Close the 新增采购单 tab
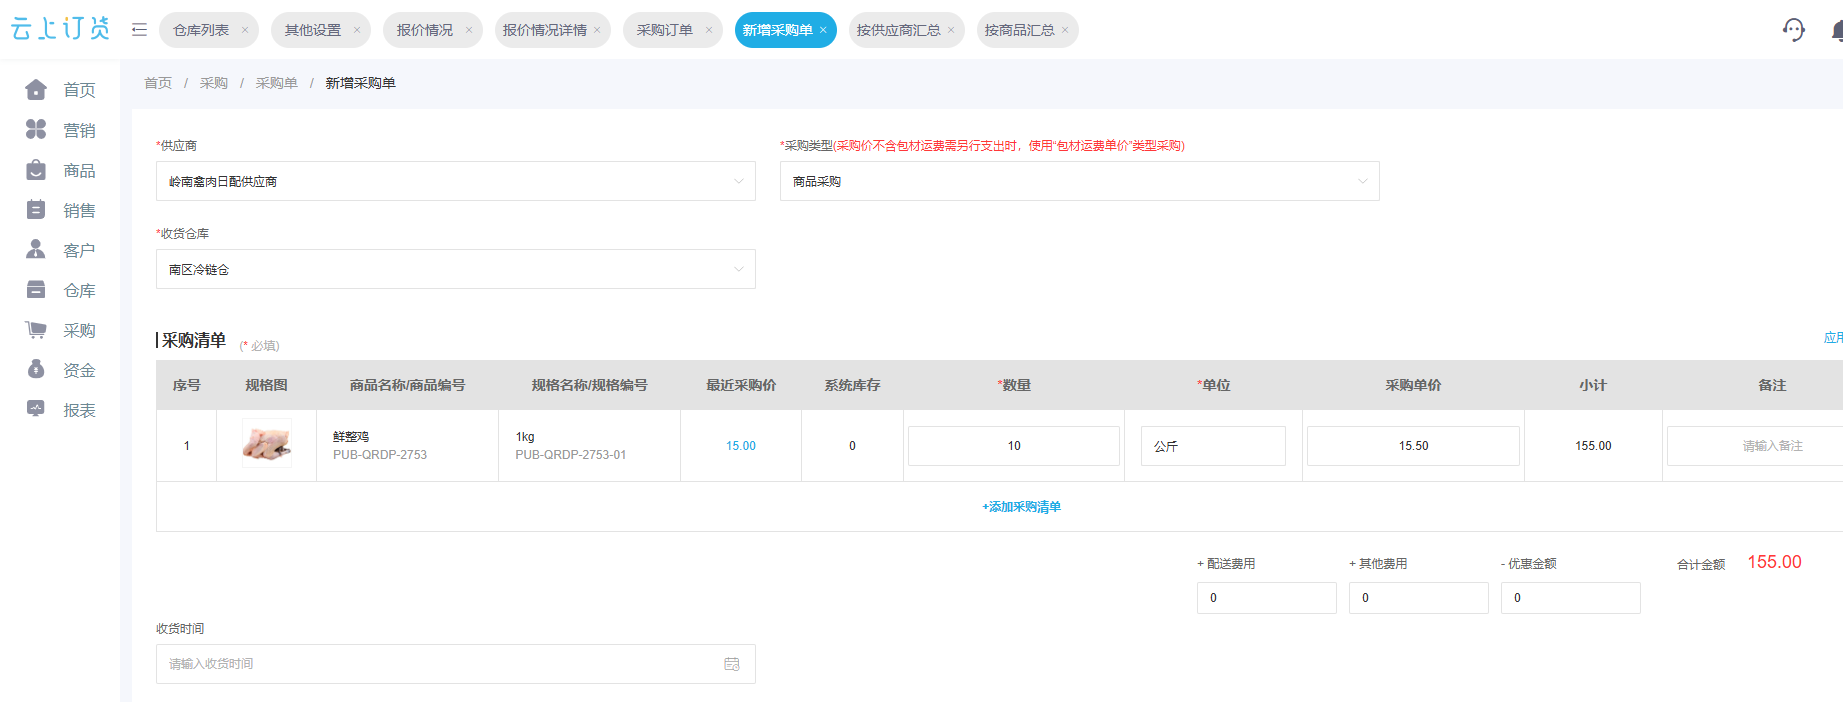The width and height of the screenshot is (1843, 702). tap(823, 30)
